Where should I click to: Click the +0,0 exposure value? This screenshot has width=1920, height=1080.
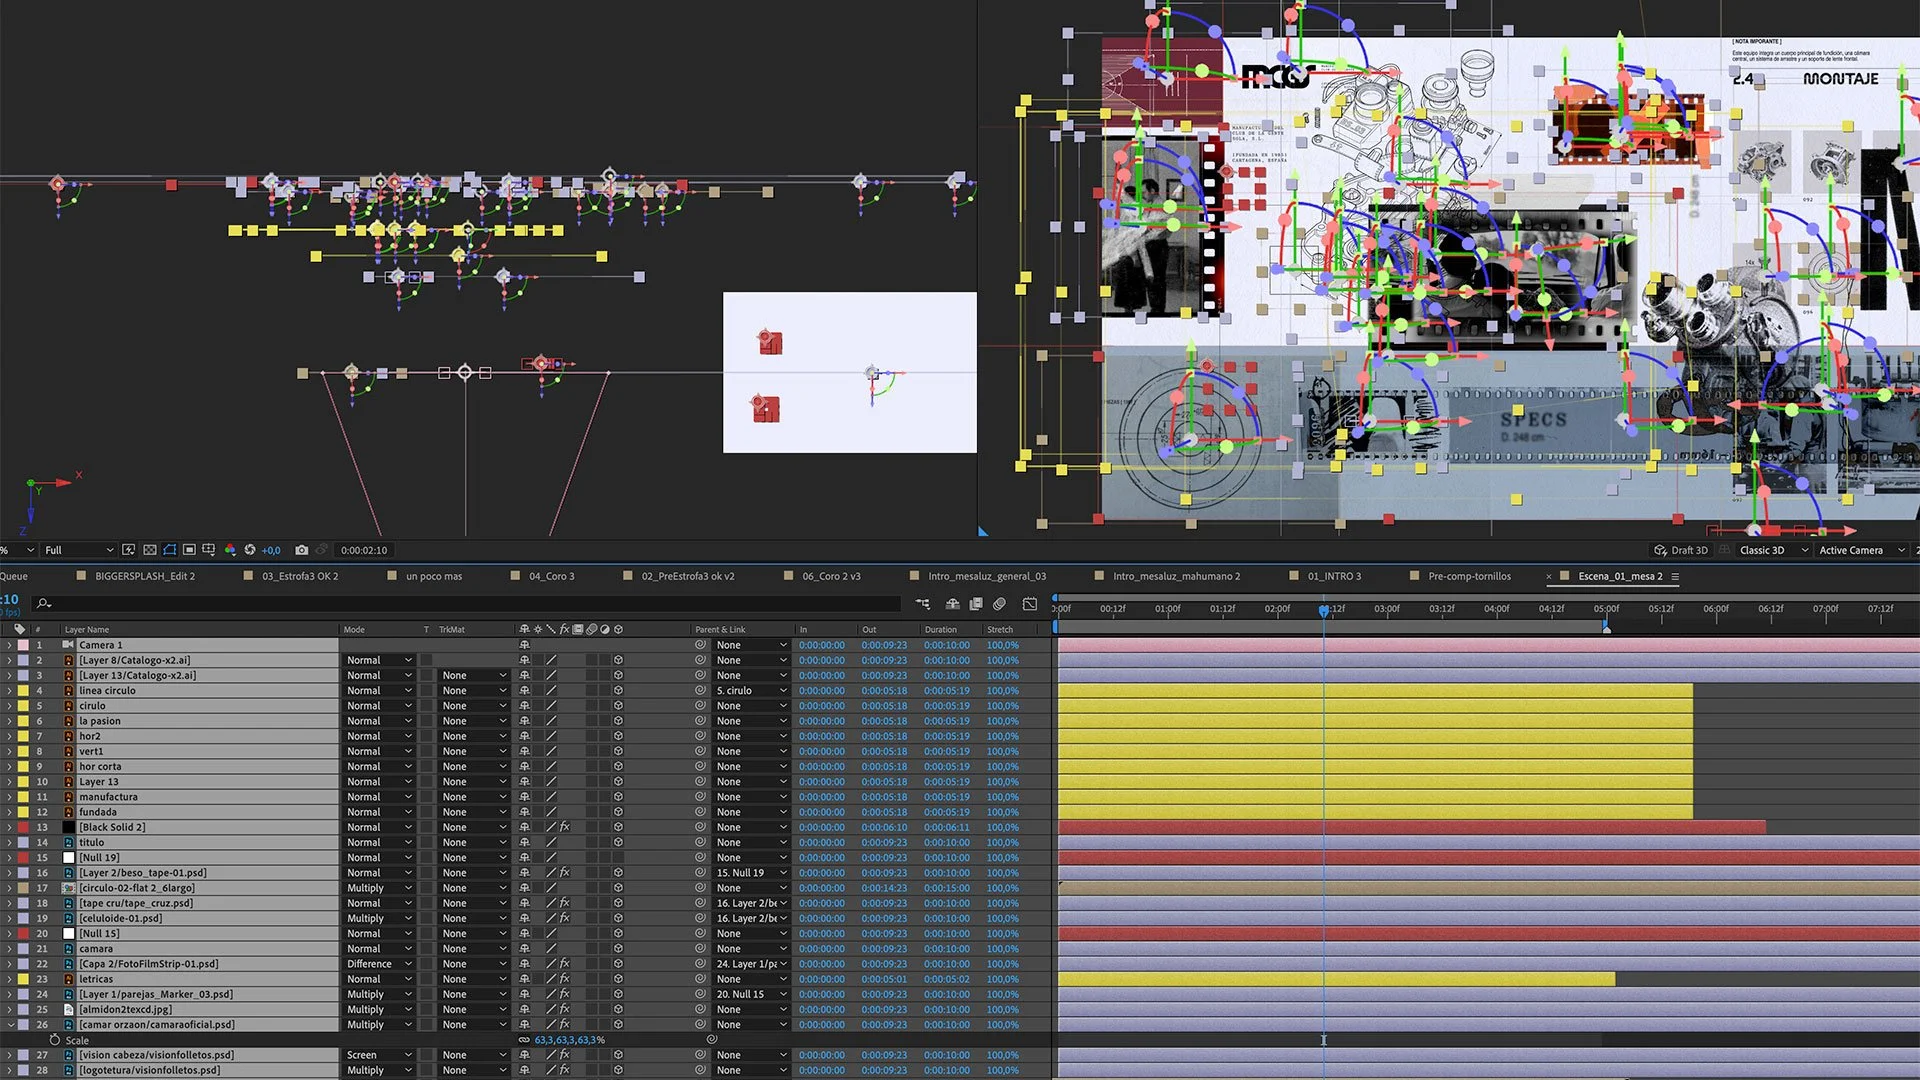(x=271, y=551)
